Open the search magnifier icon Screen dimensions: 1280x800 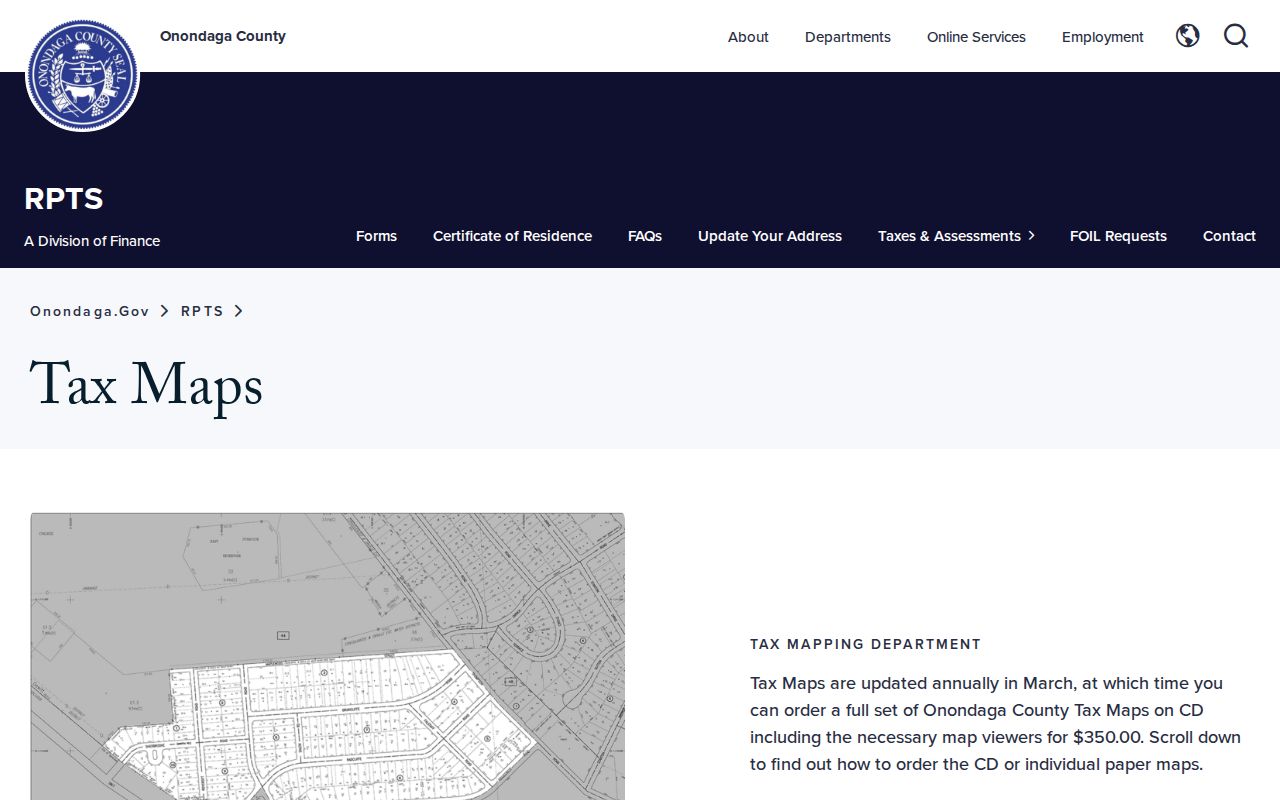(x=1236, y=36)
